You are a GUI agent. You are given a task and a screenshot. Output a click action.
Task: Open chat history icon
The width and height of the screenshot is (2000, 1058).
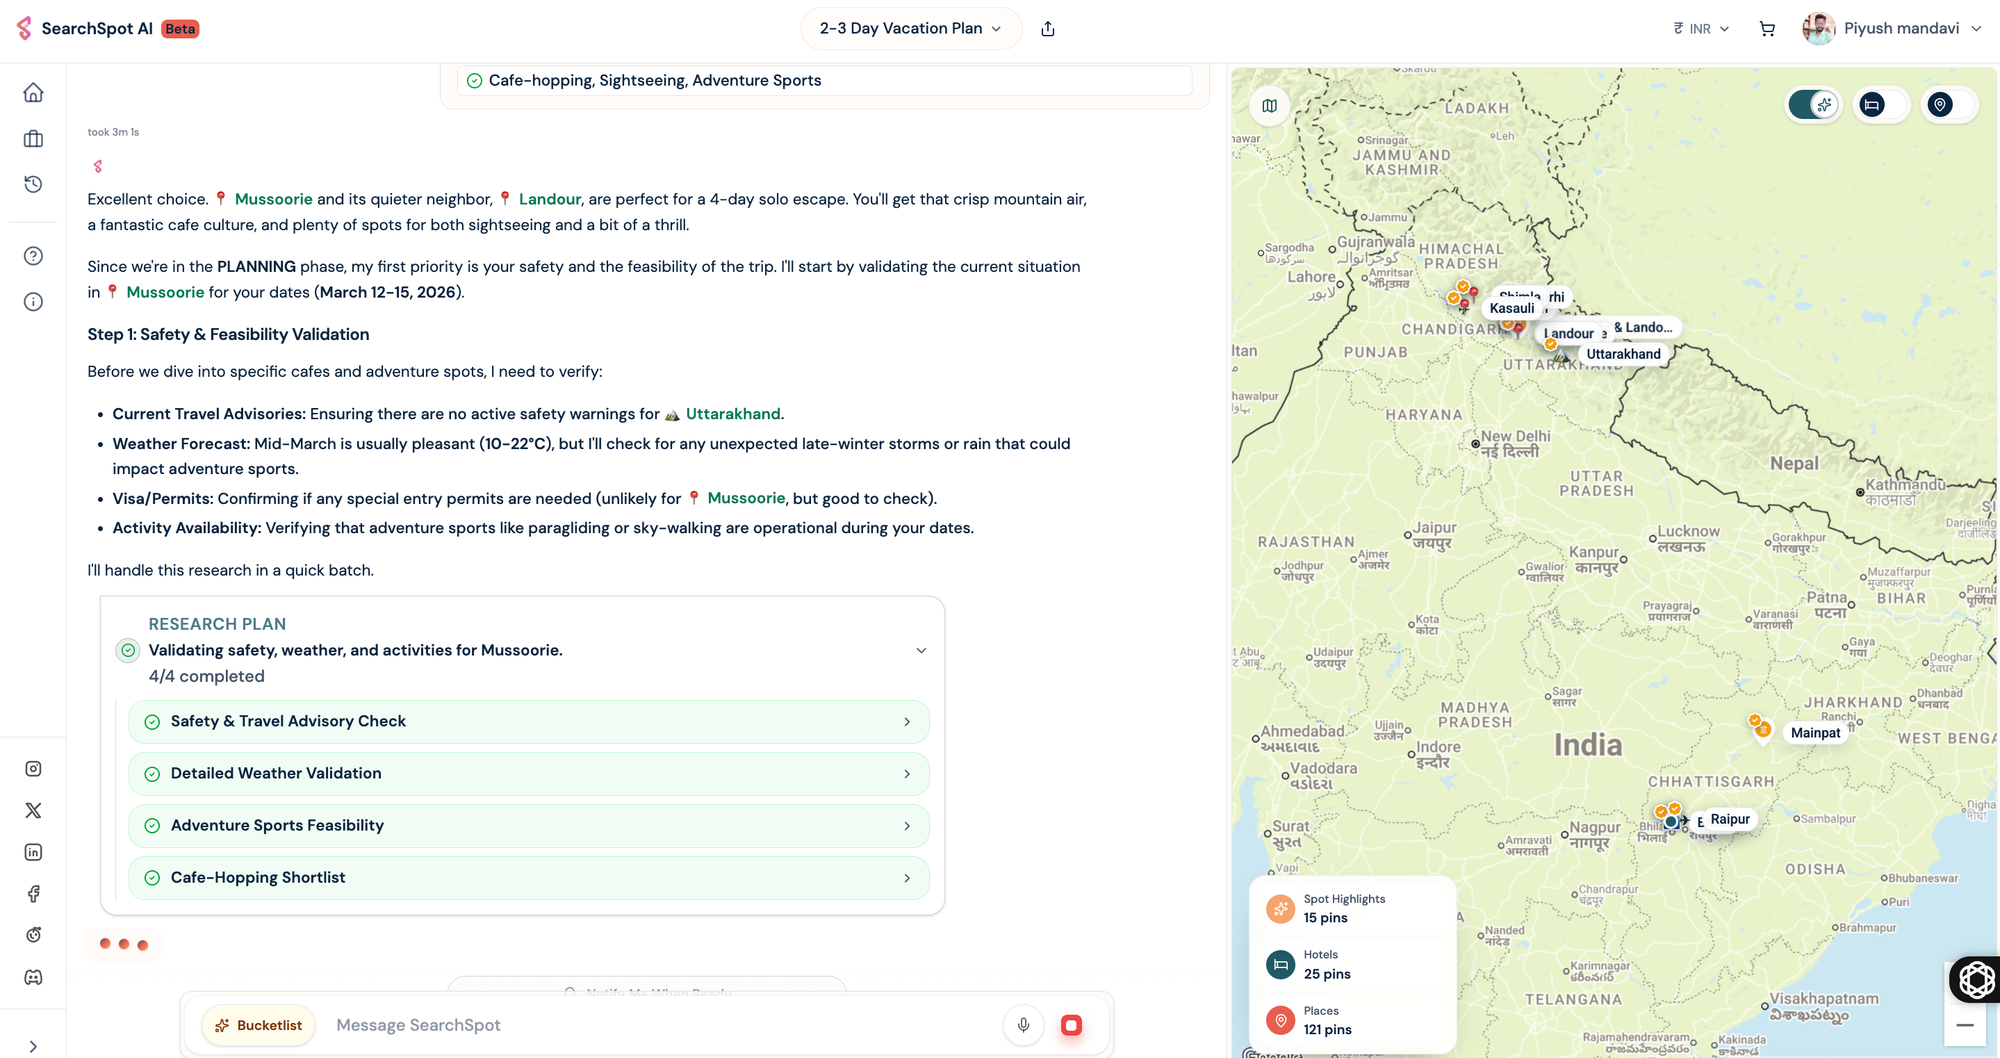tap(33, 184)
